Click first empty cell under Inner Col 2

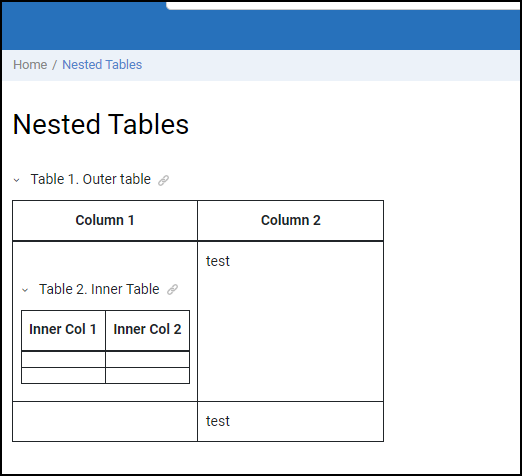pos(147,359)
